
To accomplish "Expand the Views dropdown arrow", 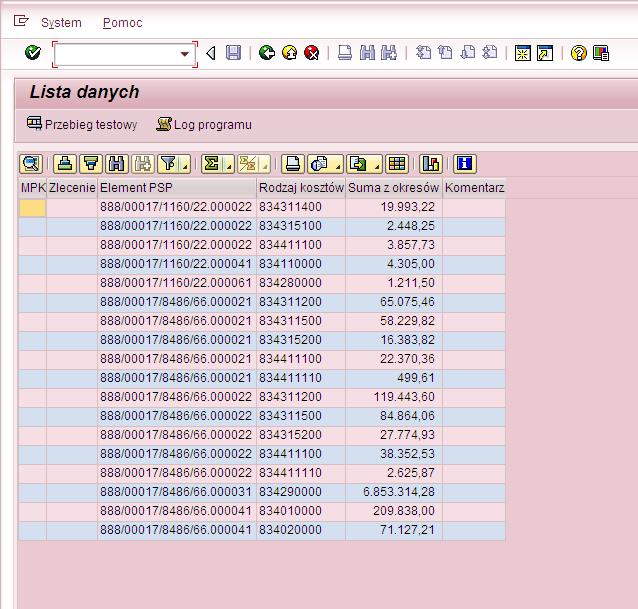I will (338, 164).
